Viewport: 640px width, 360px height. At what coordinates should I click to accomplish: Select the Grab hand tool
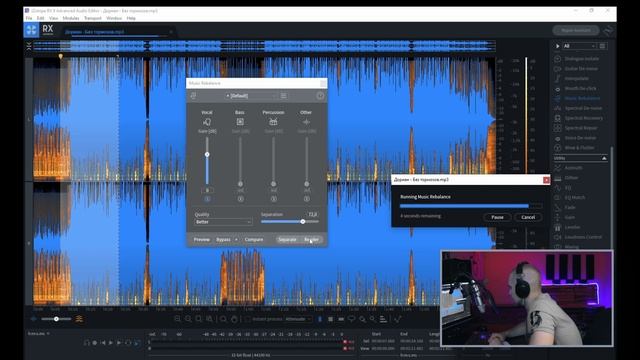234,319
